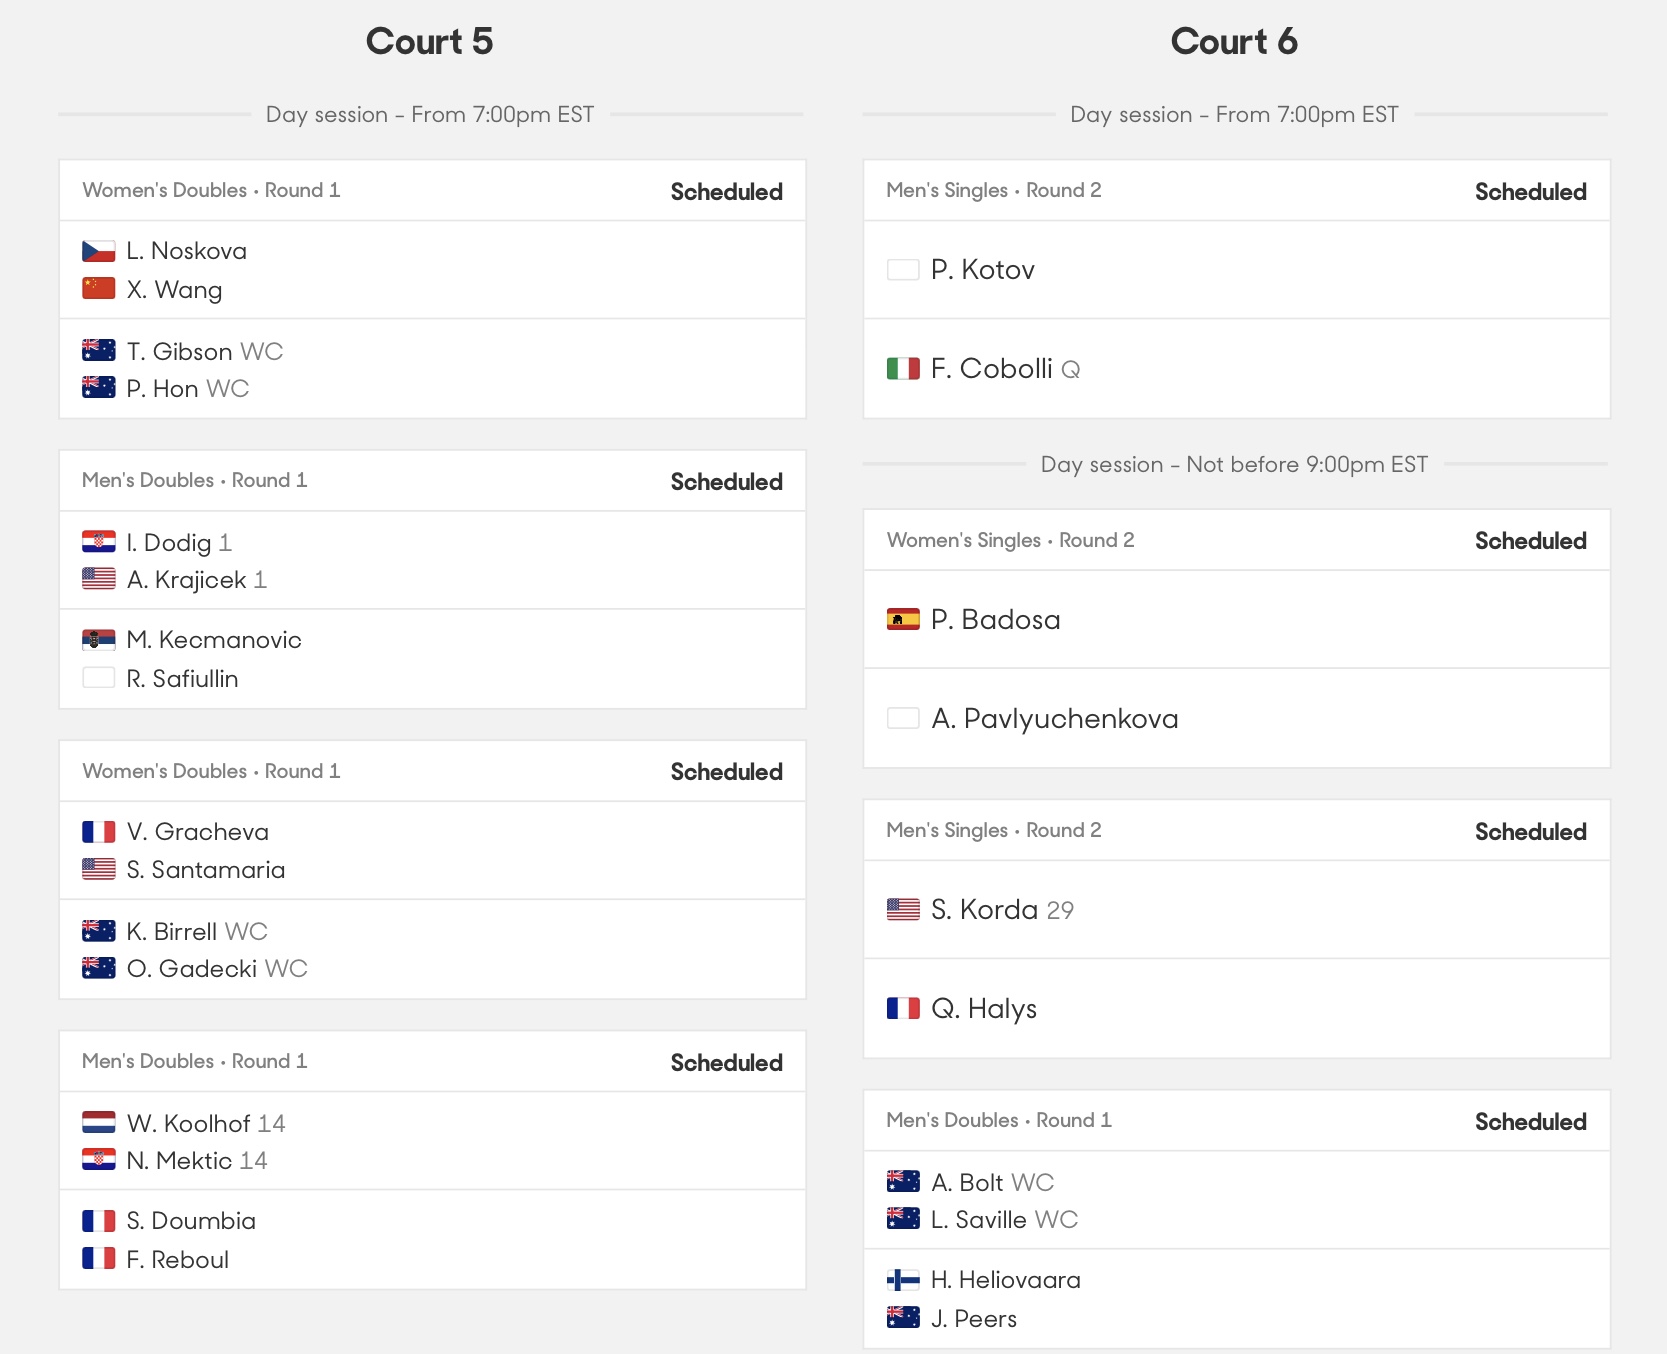
Task: Click the Spanish flag next to P. Badosa
Action: click(x=903, y=620)
